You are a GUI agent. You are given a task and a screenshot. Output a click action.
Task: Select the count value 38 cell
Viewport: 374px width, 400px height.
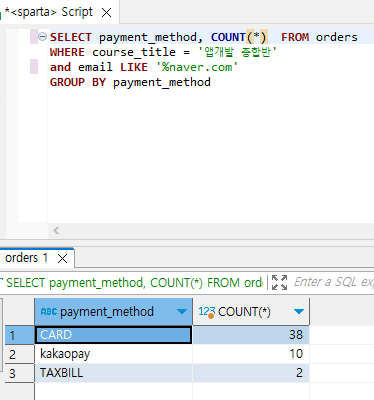click(251, 335)
